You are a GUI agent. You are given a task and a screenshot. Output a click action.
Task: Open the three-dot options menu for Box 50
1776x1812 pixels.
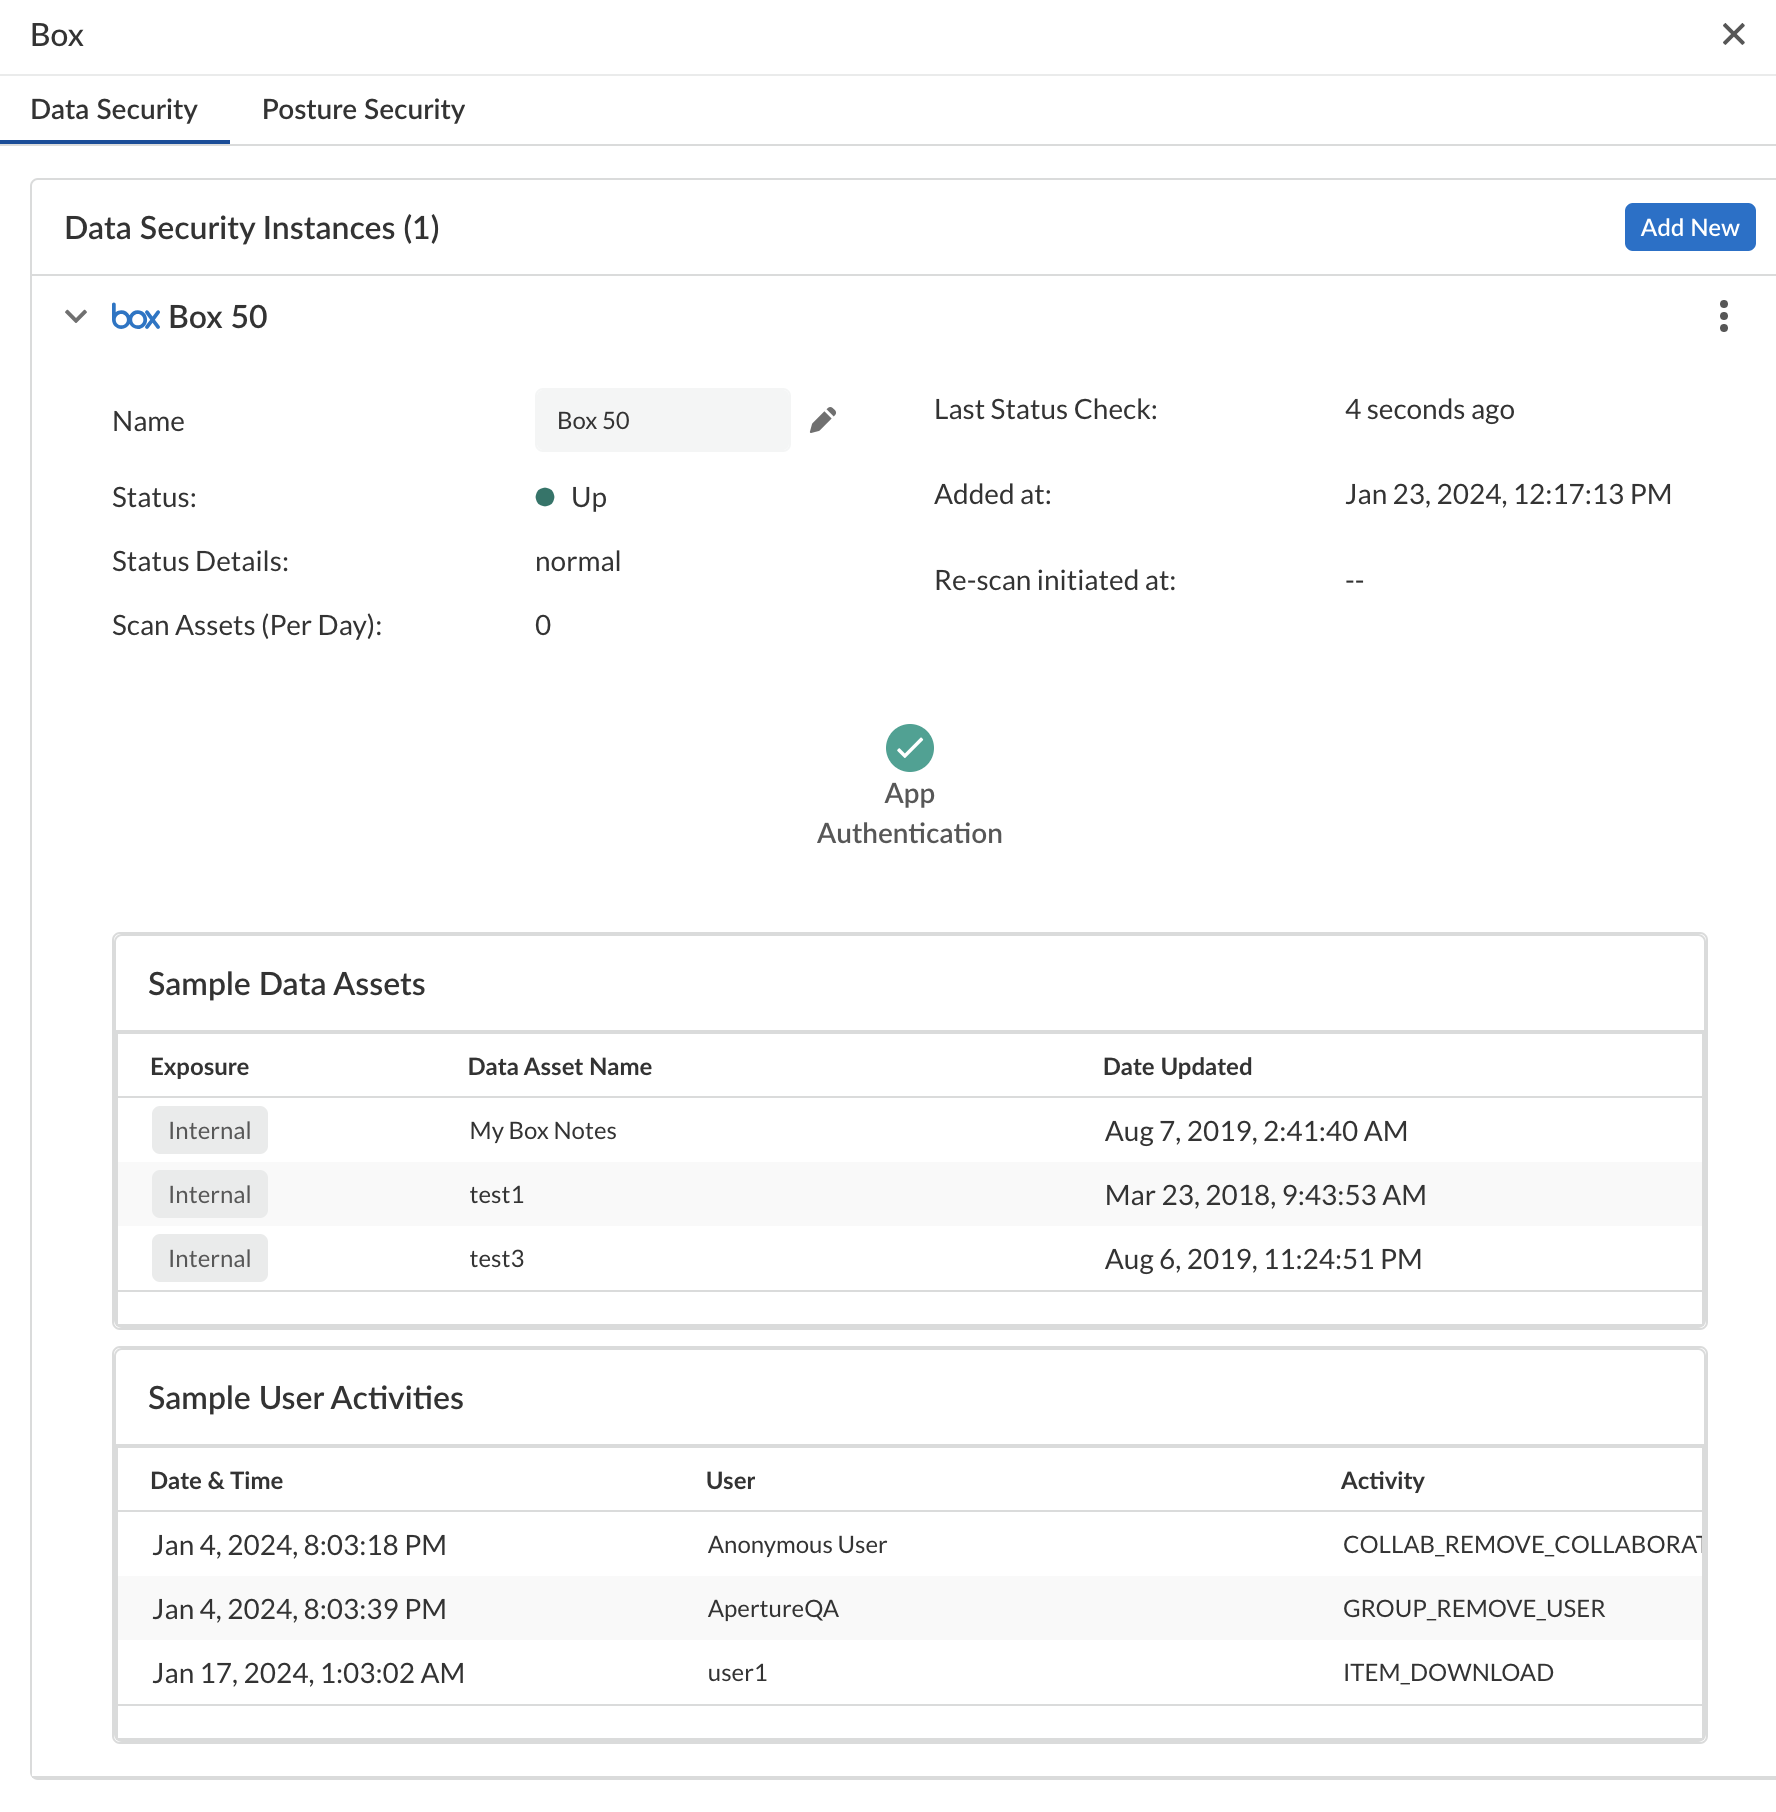(x=1723, y=316)
